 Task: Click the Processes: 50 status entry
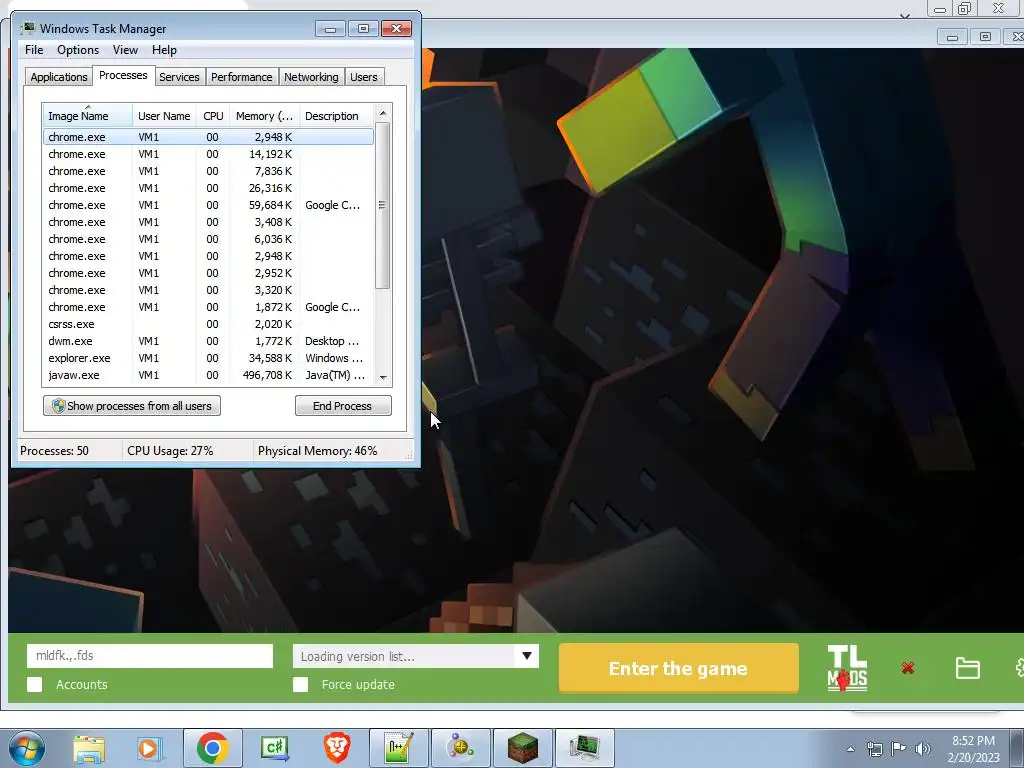[x=54, y=451]
